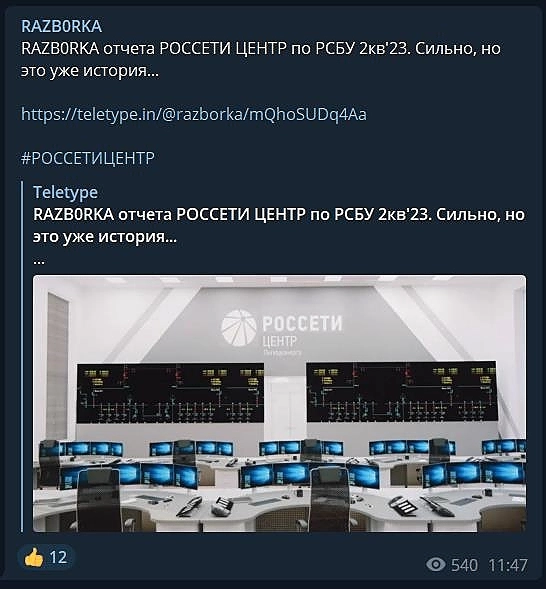Click the Россети Центр logo in image
This screenshot has width=546, height=589.
coord(282,329)
